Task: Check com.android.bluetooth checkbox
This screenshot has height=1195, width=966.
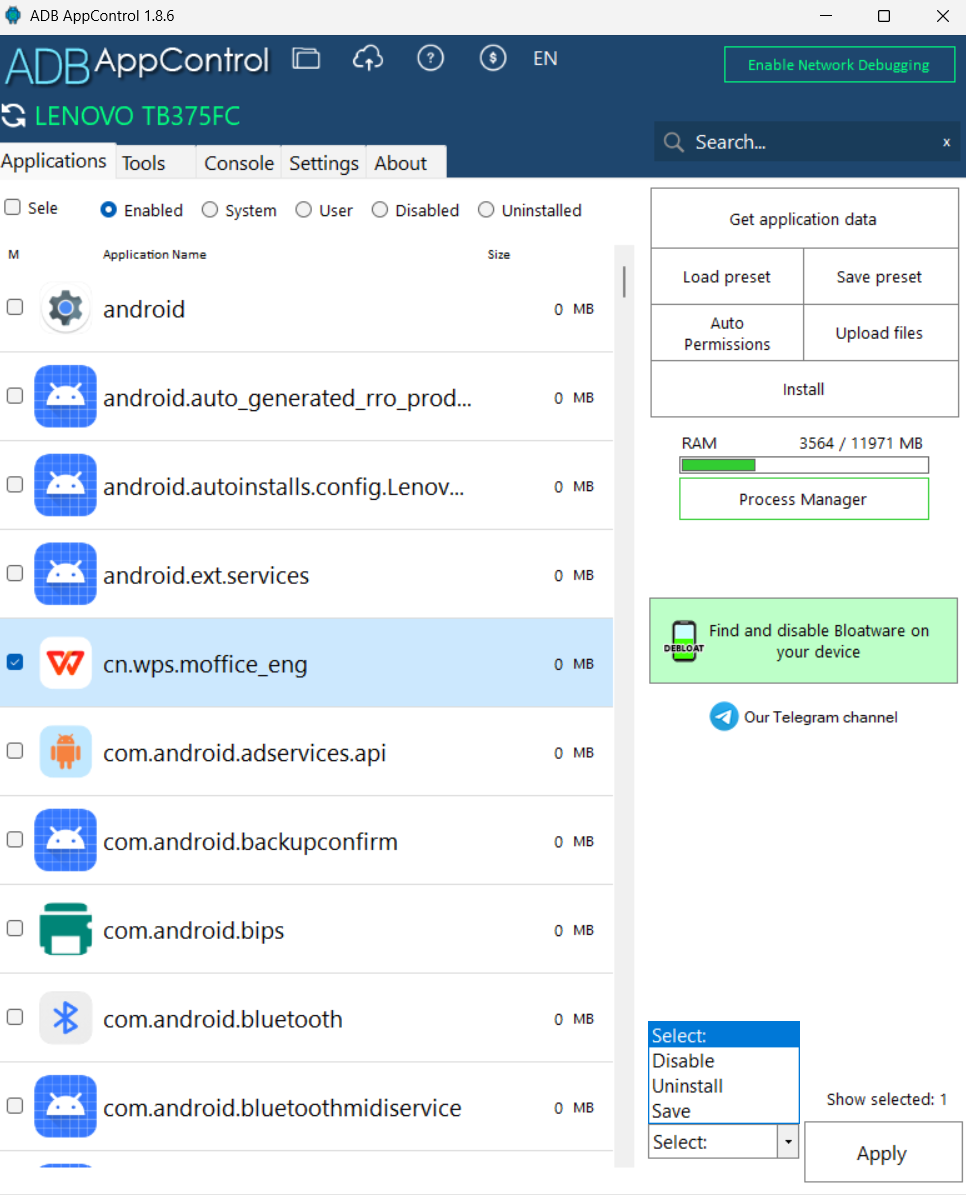Action: [x=14, y=1017]
